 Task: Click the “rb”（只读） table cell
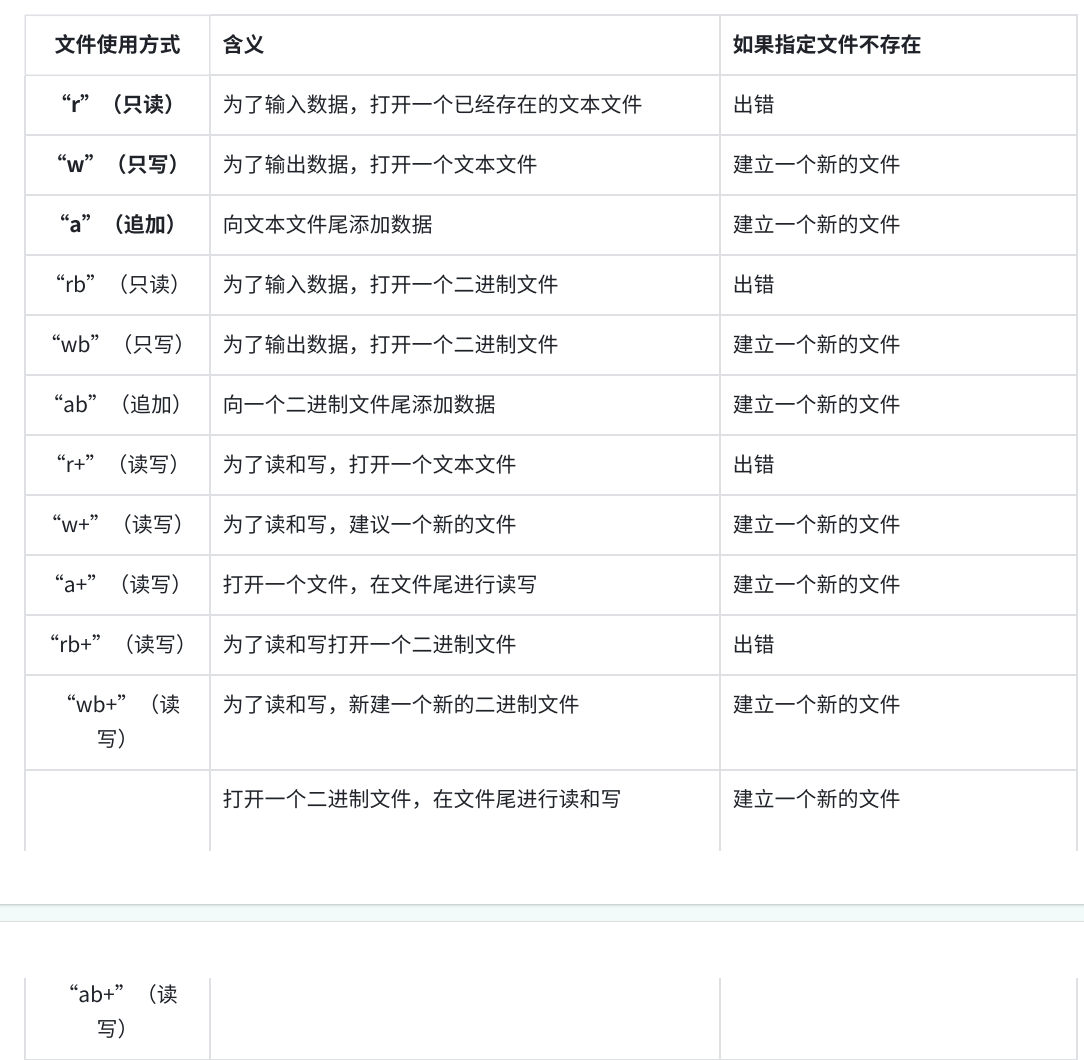click(118, 284)
